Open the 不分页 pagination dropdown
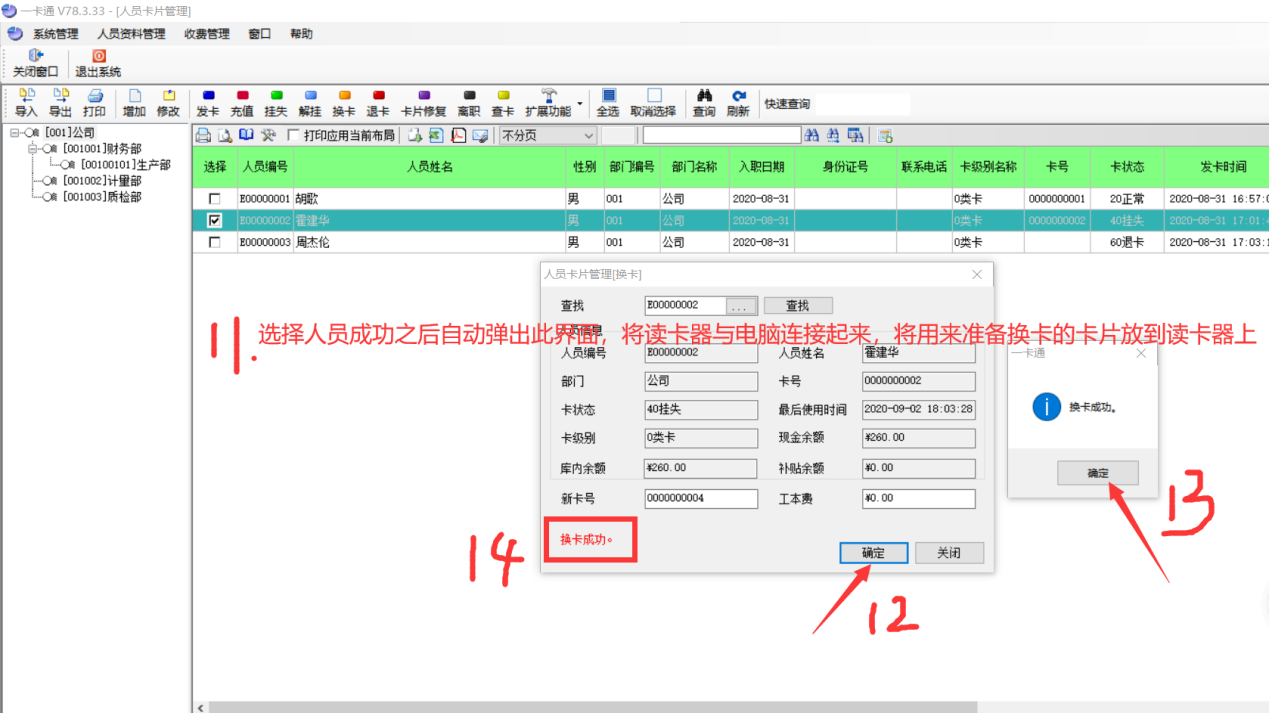This screenshot has width=1269, height=713. [x=588, y=135]
